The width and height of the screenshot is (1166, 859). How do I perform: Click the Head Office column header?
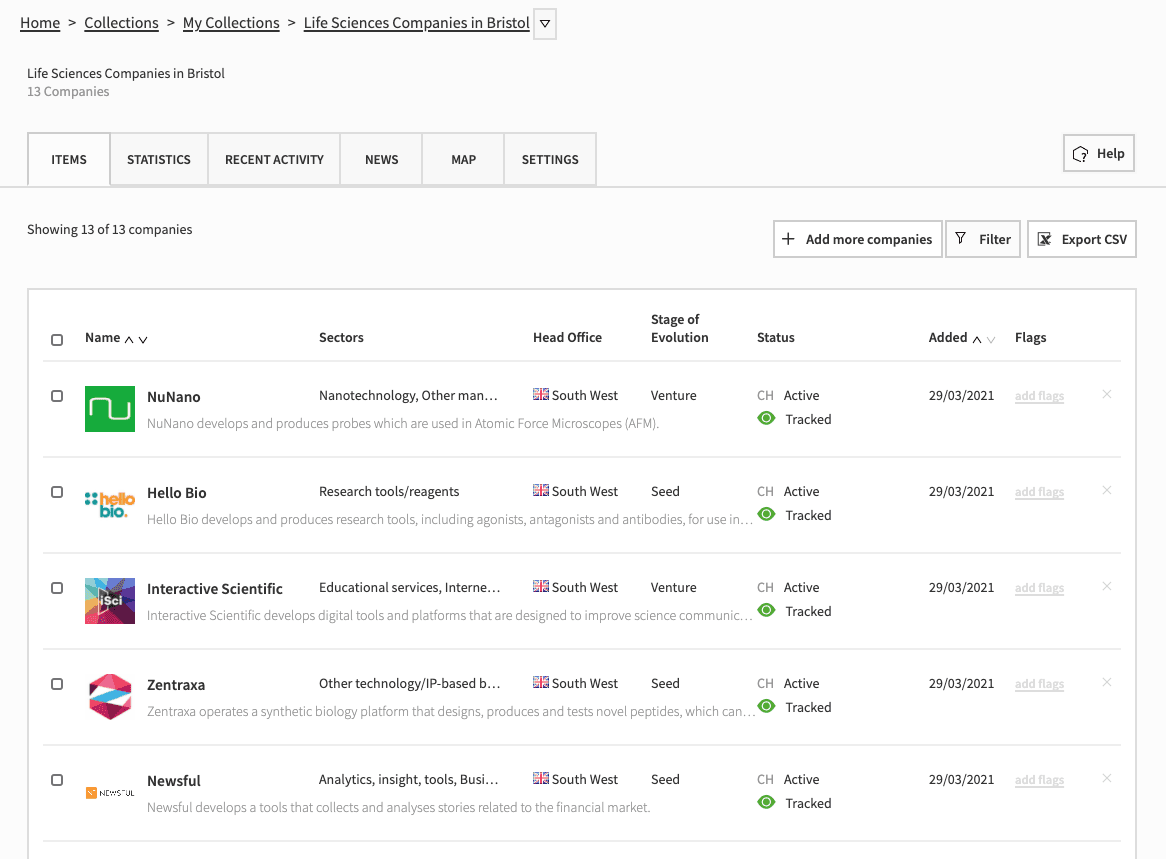tap(567, 337)
